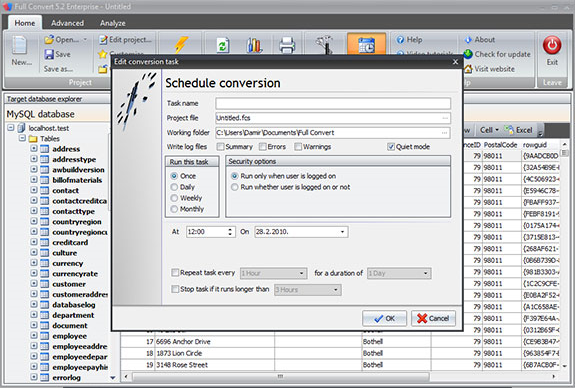Select Run whether user is logged on or not
The image size is (575, 388).
234,187
